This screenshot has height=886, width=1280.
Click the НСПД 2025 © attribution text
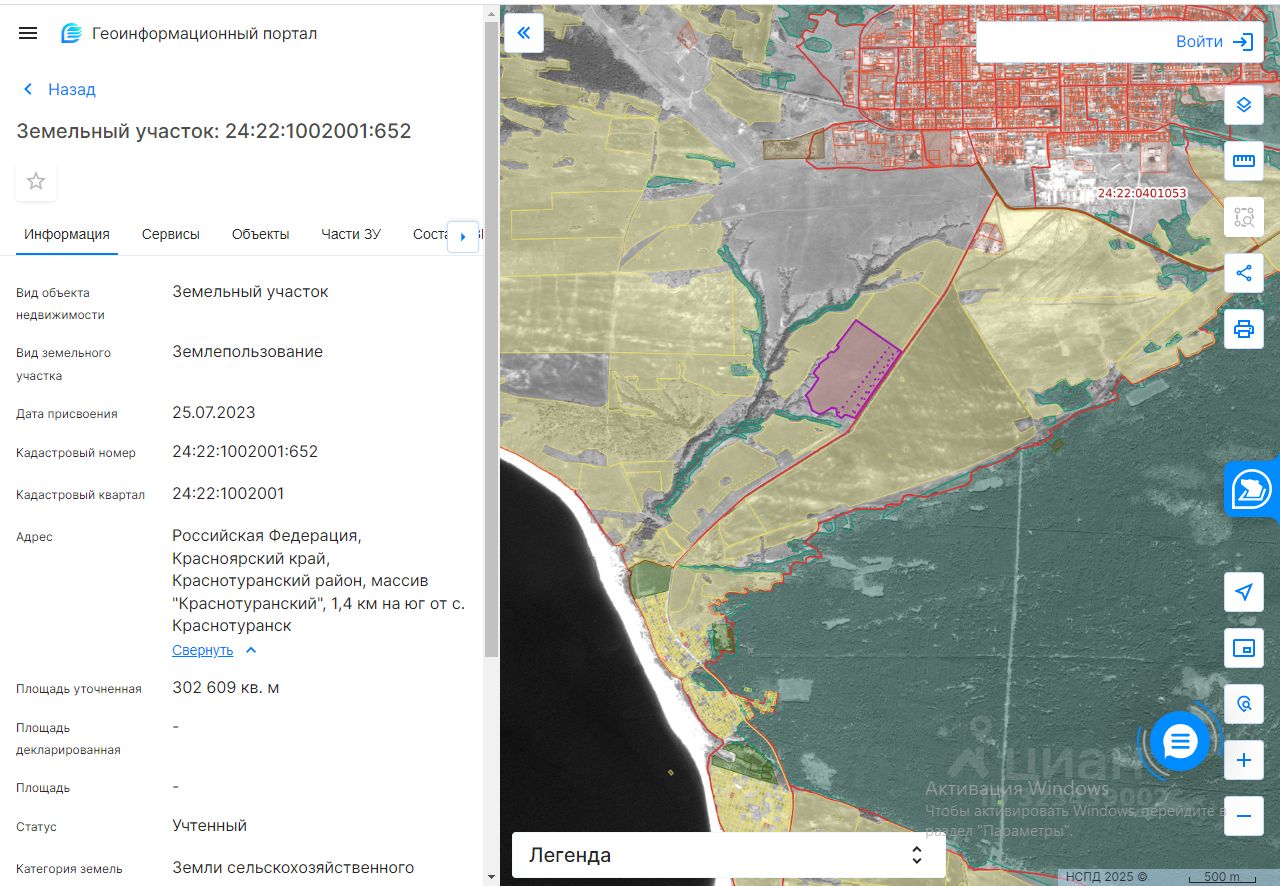tap(1106, 877)
